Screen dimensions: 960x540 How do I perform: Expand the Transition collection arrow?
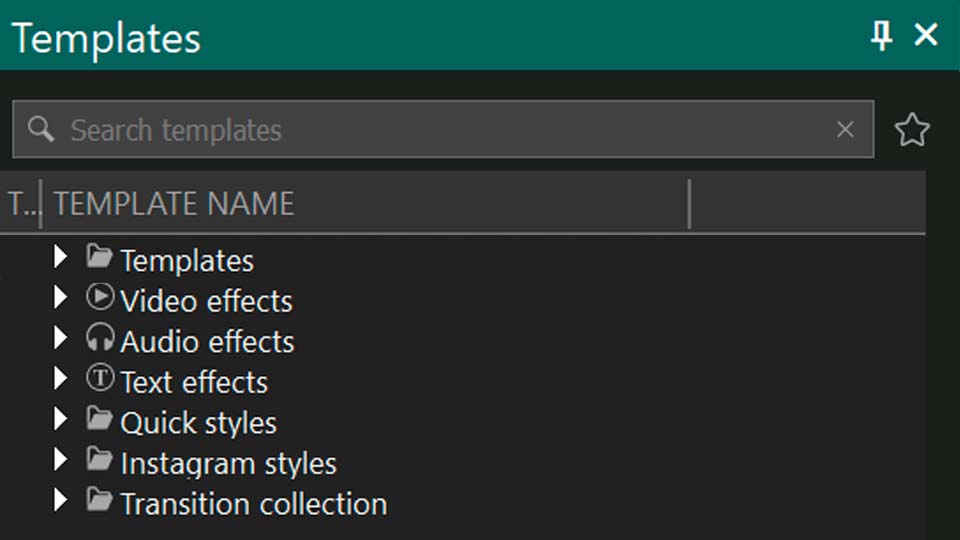tap(60, 500)
